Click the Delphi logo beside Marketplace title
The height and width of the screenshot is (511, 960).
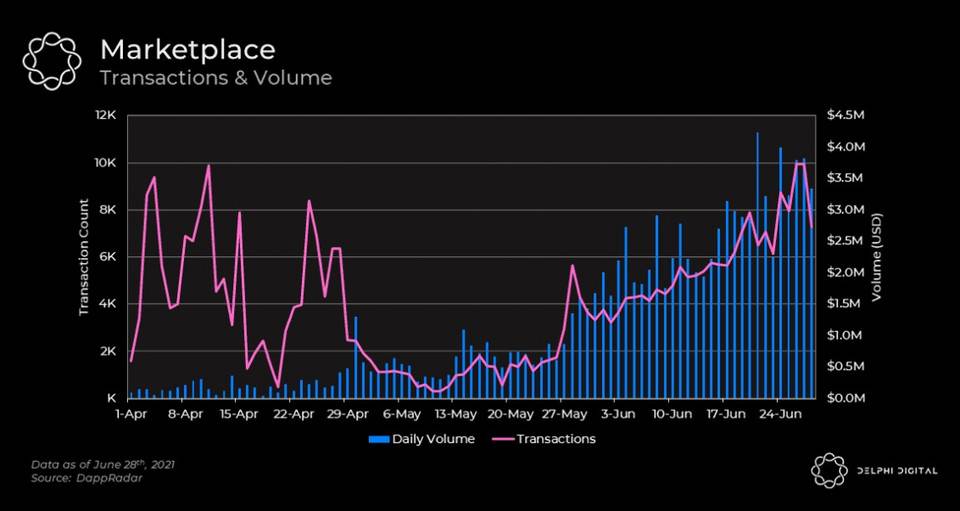[52, 61]
